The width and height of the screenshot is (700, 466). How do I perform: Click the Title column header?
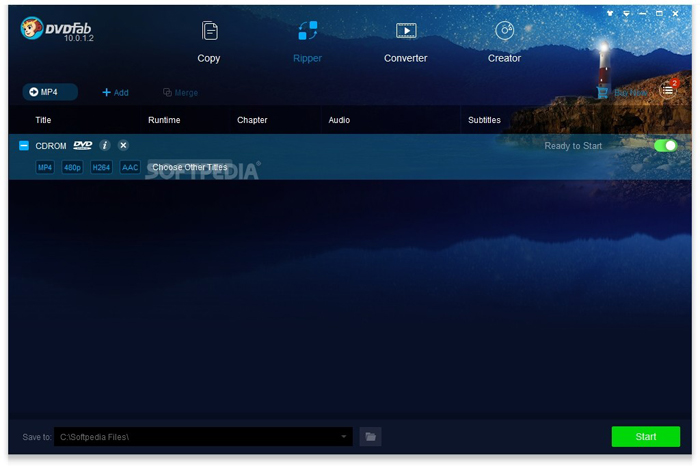(43, 120)
